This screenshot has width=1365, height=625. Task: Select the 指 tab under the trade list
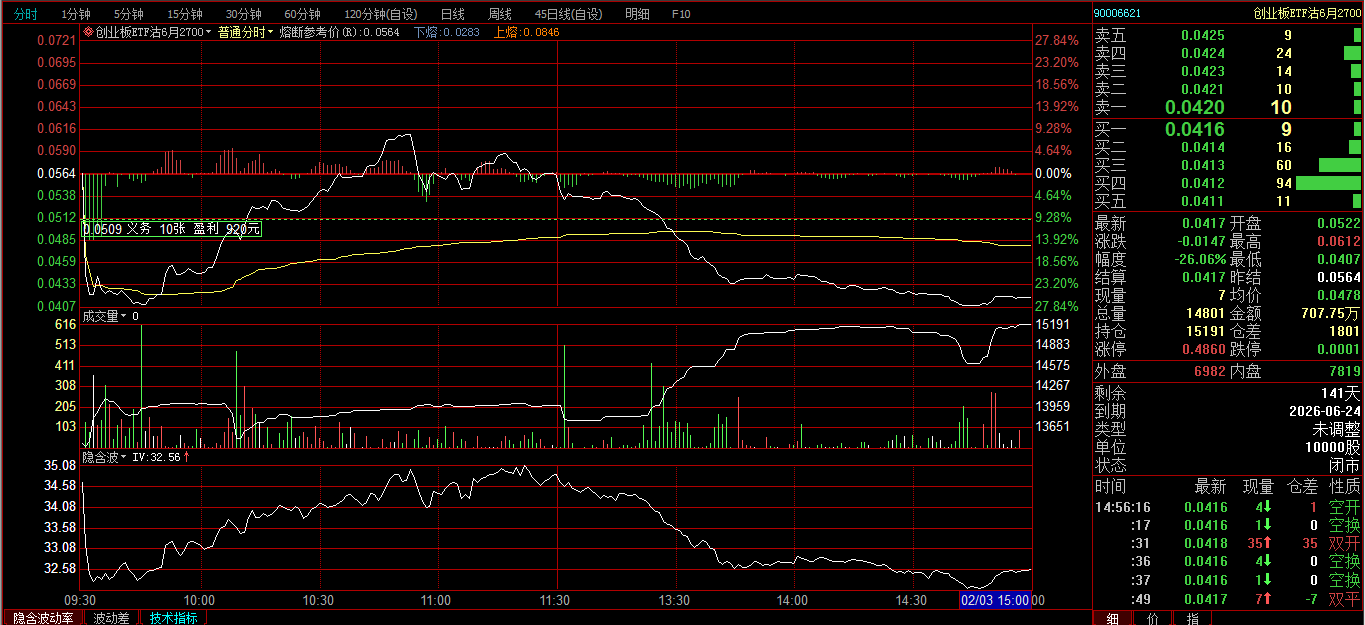[1192, 618]
